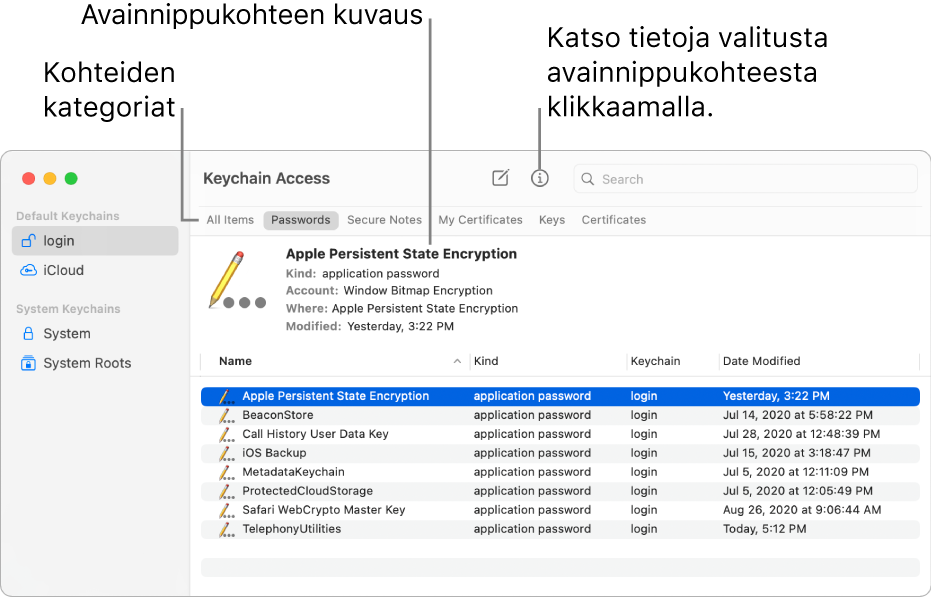
Task: Click the magnifier icon in search field
Action: pos(587,179)
